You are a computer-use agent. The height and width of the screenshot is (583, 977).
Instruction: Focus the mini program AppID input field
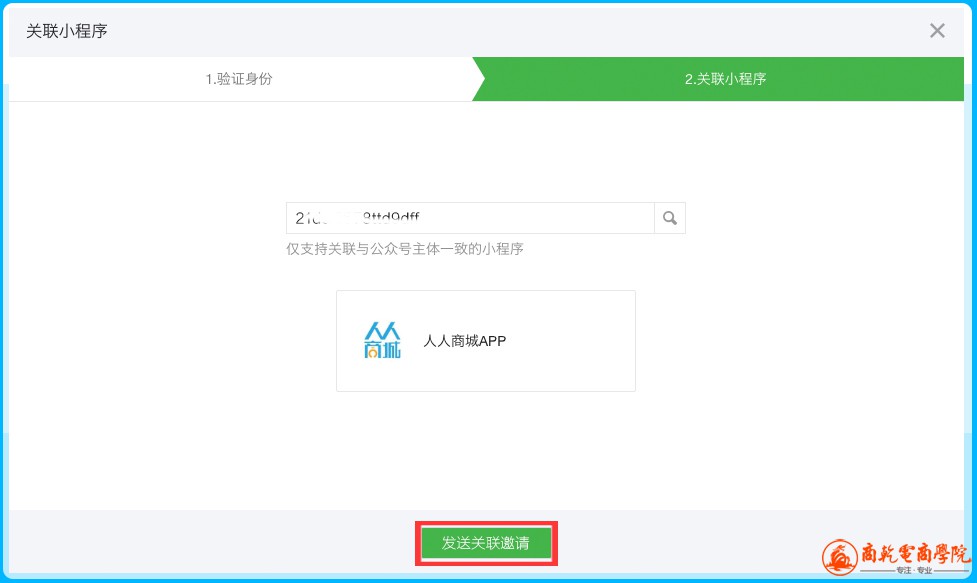pyautogui.click(x=470, y=218)
